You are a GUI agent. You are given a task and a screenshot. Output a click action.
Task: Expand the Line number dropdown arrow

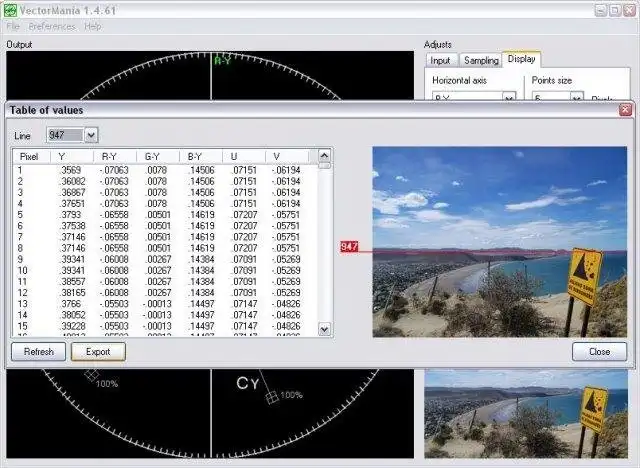click(91, 135)
